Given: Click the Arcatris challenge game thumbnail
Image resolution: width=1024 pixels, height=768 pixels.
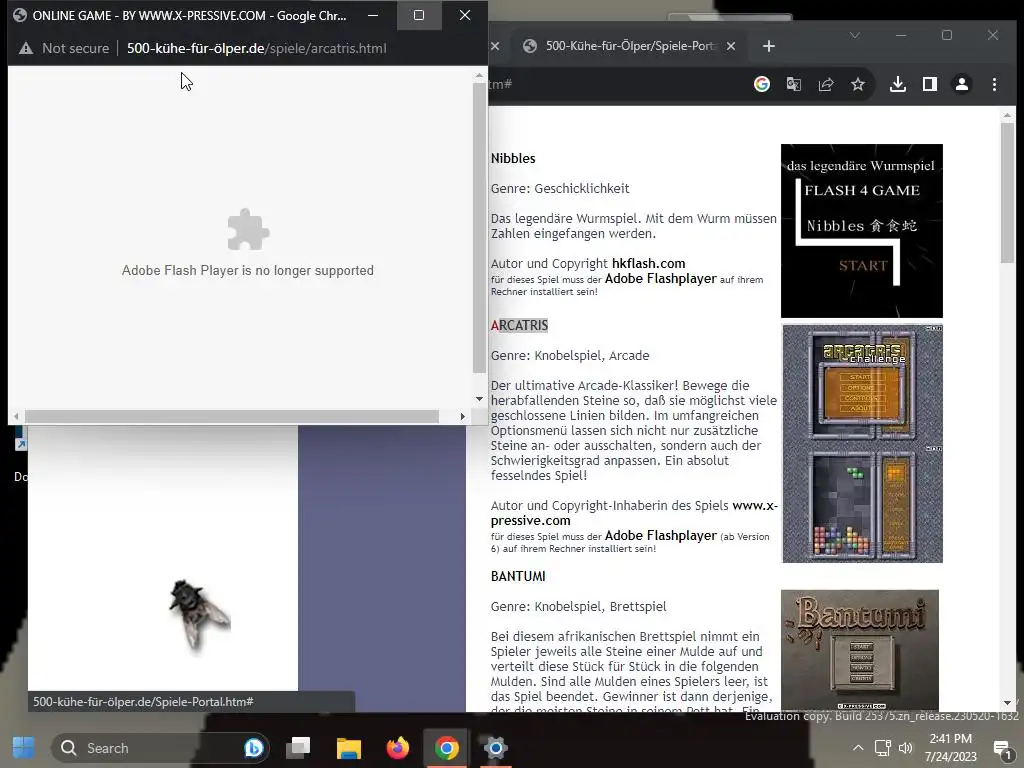Looking at the screenshot, I should click(862, 443).
